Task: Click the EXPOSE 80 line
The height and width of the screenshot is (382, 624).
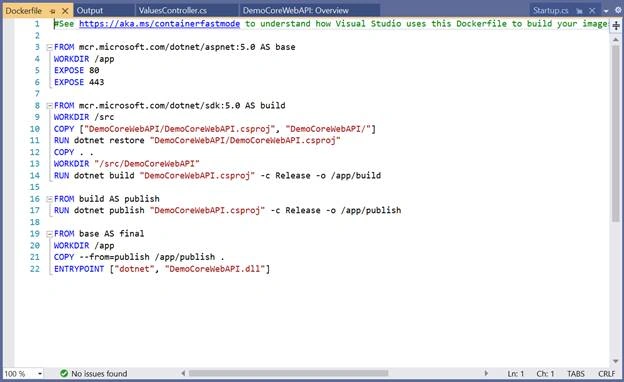Action: [76, 70]
